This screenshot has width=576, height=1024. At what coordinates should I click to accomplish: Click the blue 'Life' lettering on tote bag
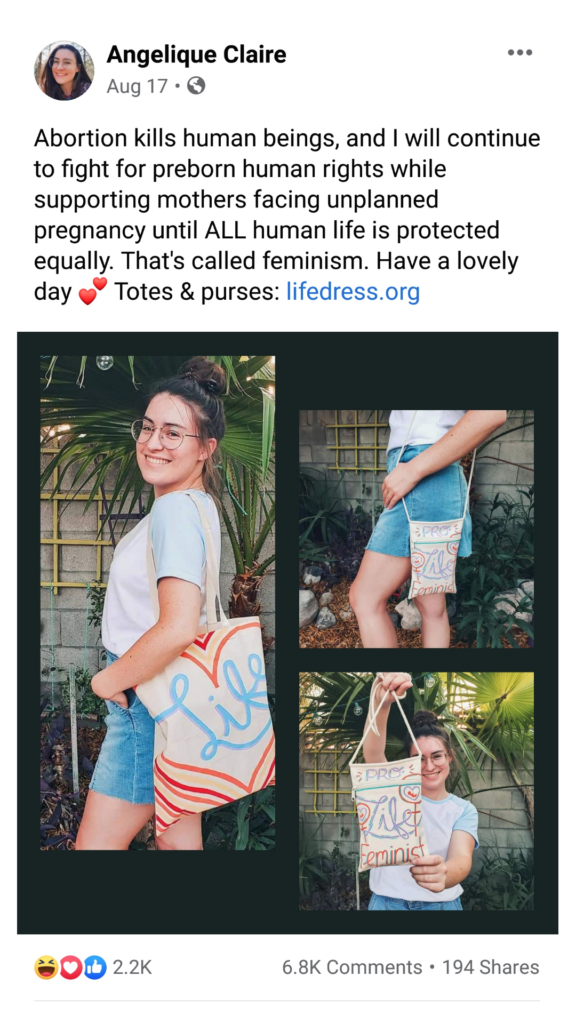click(216, 705)
